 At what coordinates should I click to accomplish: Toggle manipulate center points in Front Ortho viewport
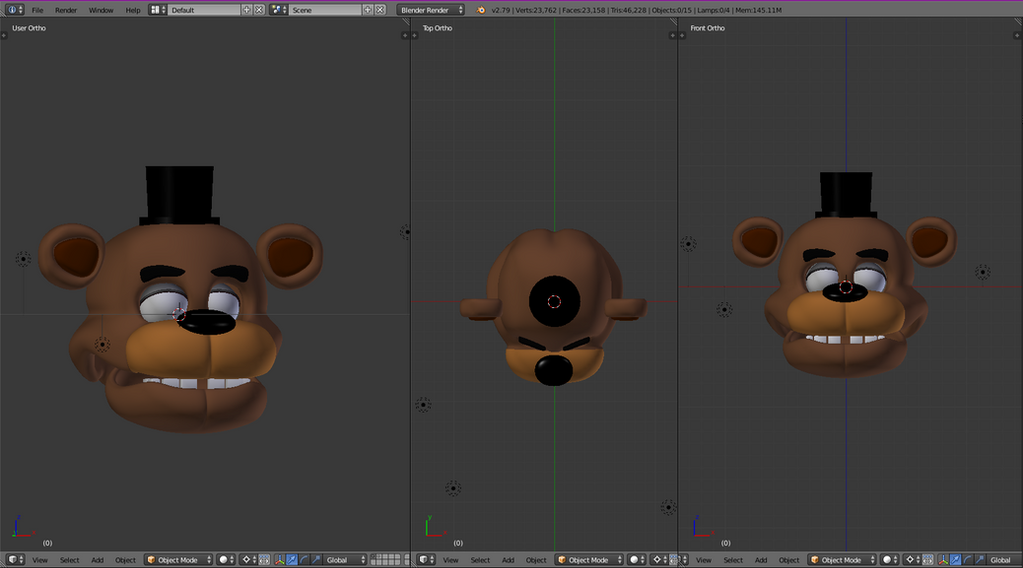tap(928, 560)
